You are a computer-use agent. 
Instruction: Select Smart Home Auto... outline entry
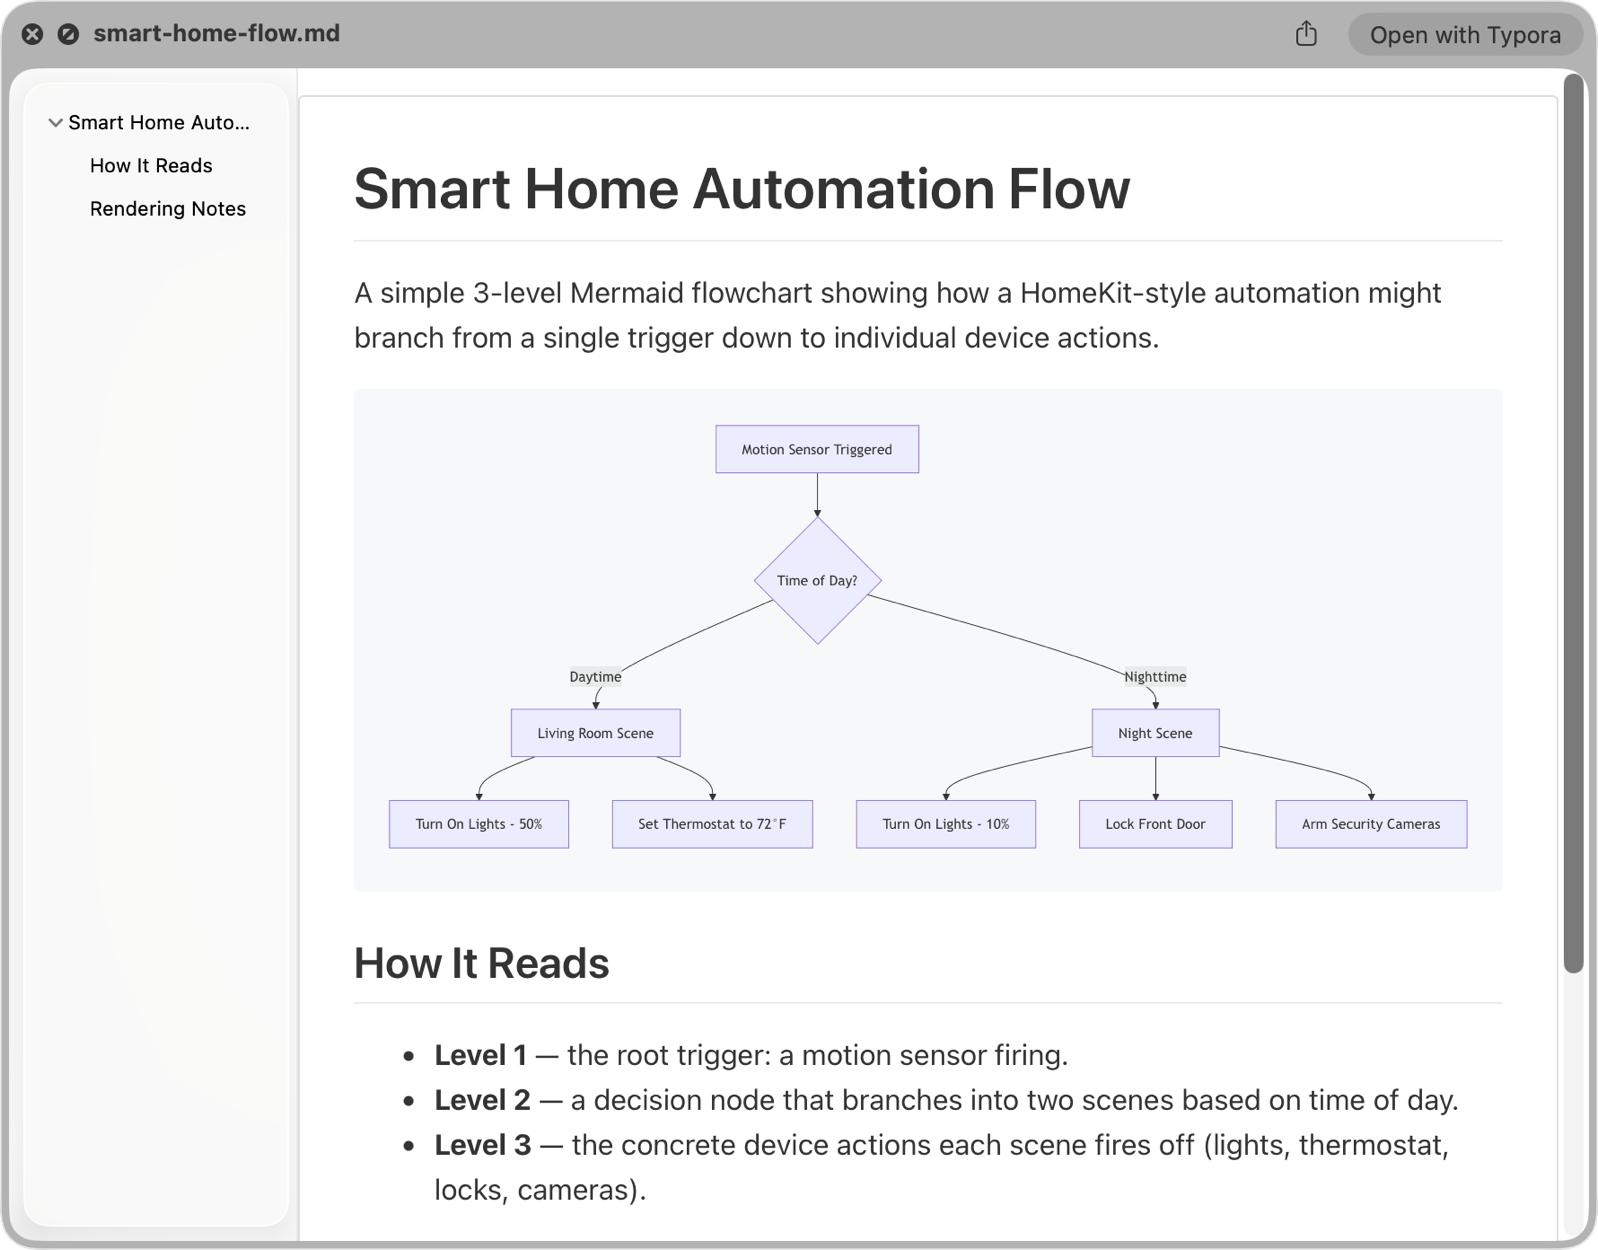(159, 123)
